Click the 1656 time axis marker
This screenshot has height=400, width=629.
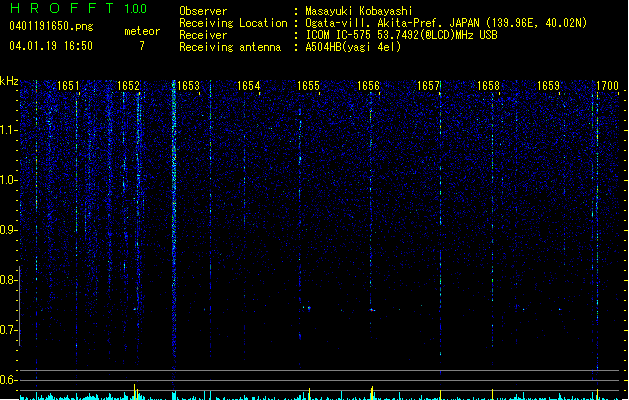(x=368, y=86)
